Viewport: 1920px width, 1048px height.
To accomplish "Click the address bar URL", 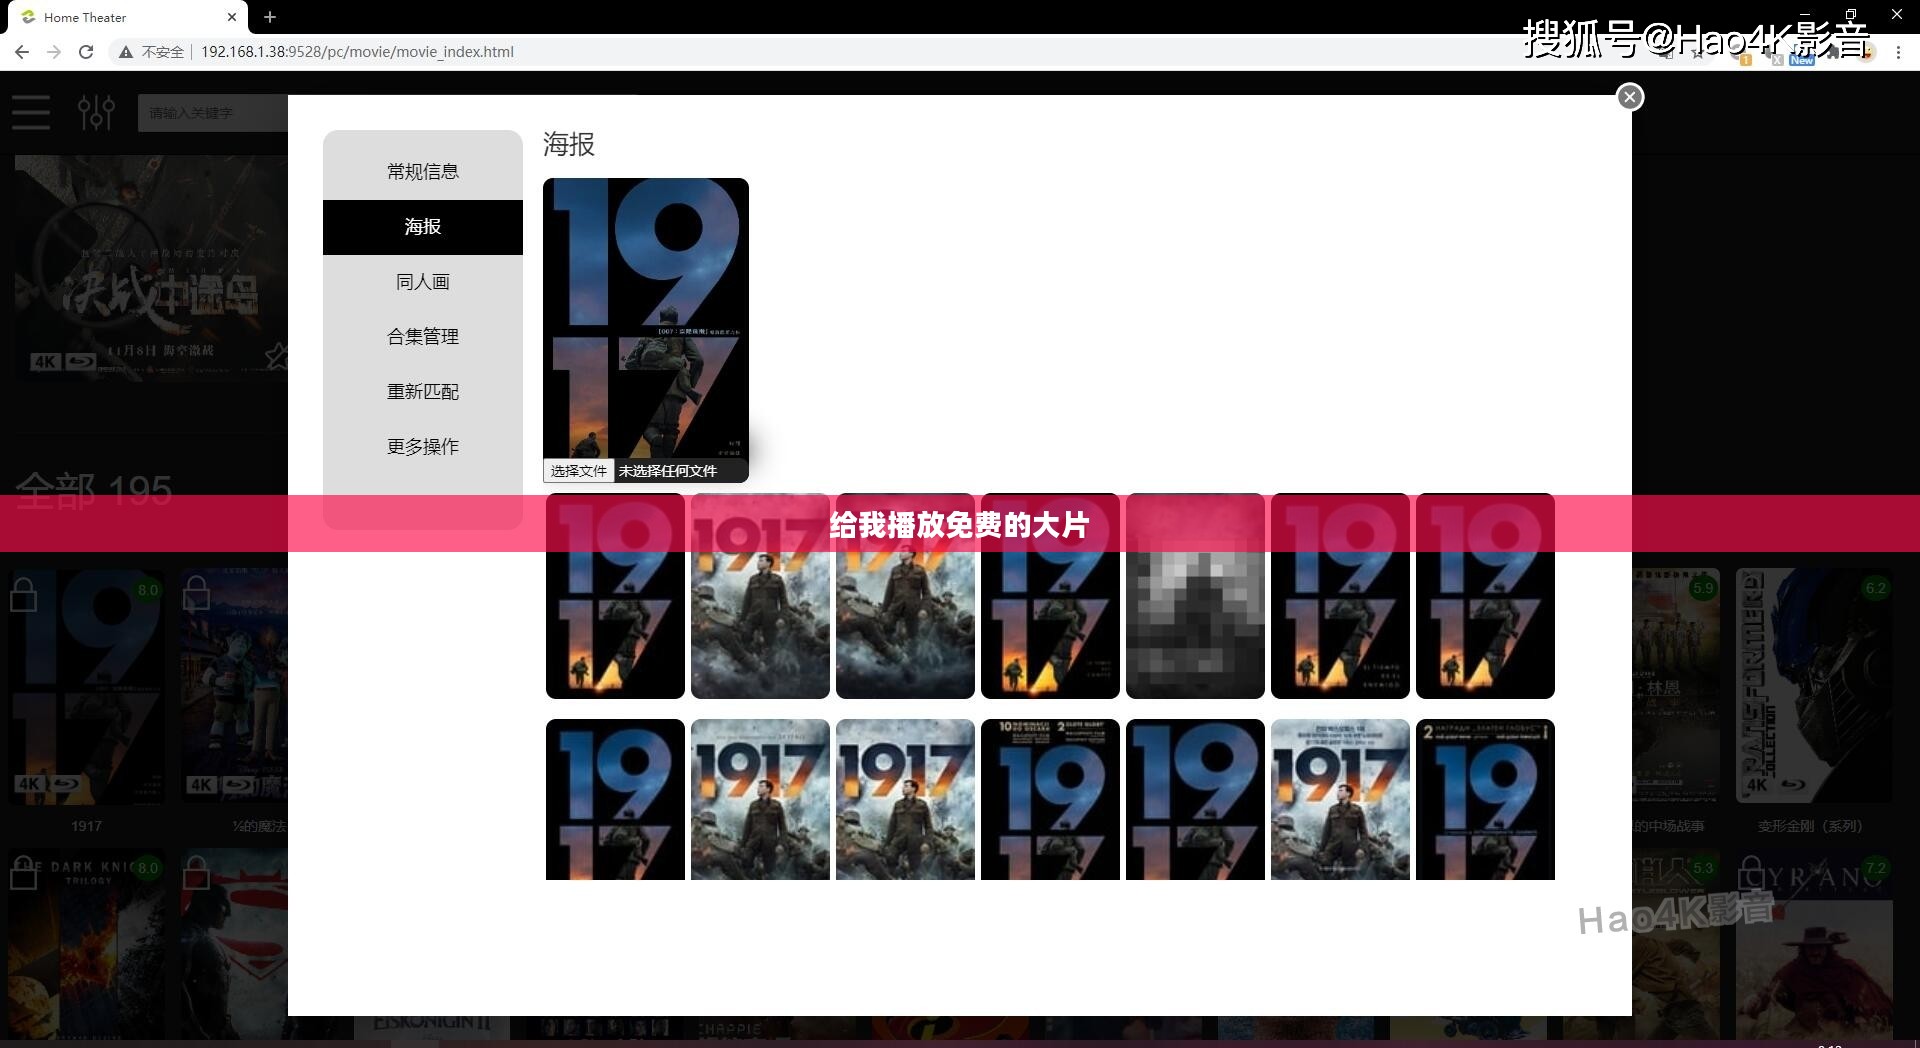I will [357, 52].
